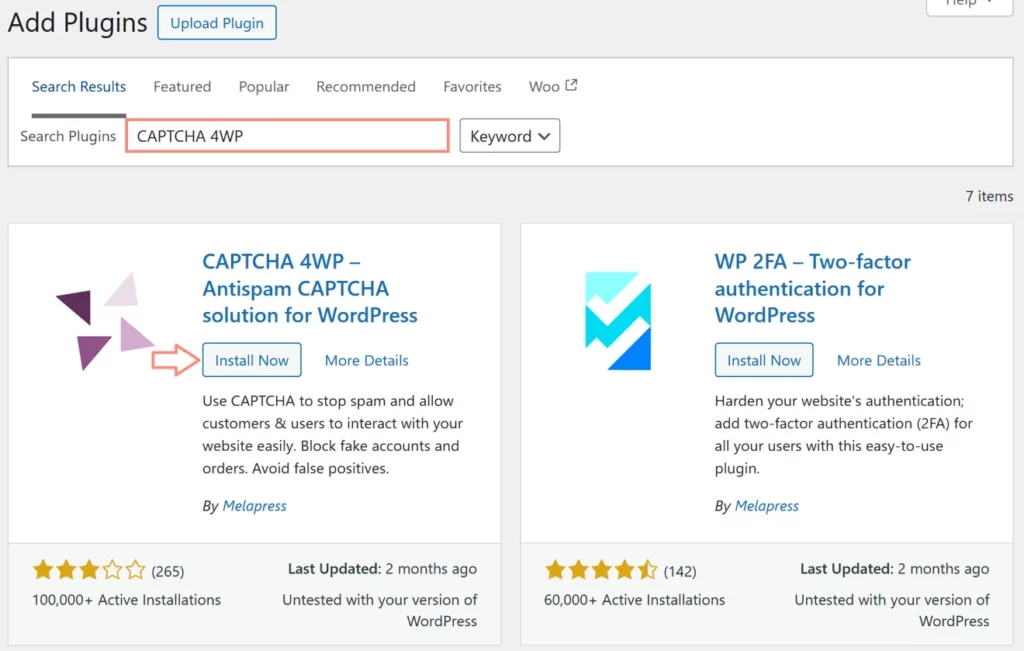Click CAPTCHA 4WP plugin description text
Image resolution: width=1024 pixels, height=651 pixels.
pos(332,434)
